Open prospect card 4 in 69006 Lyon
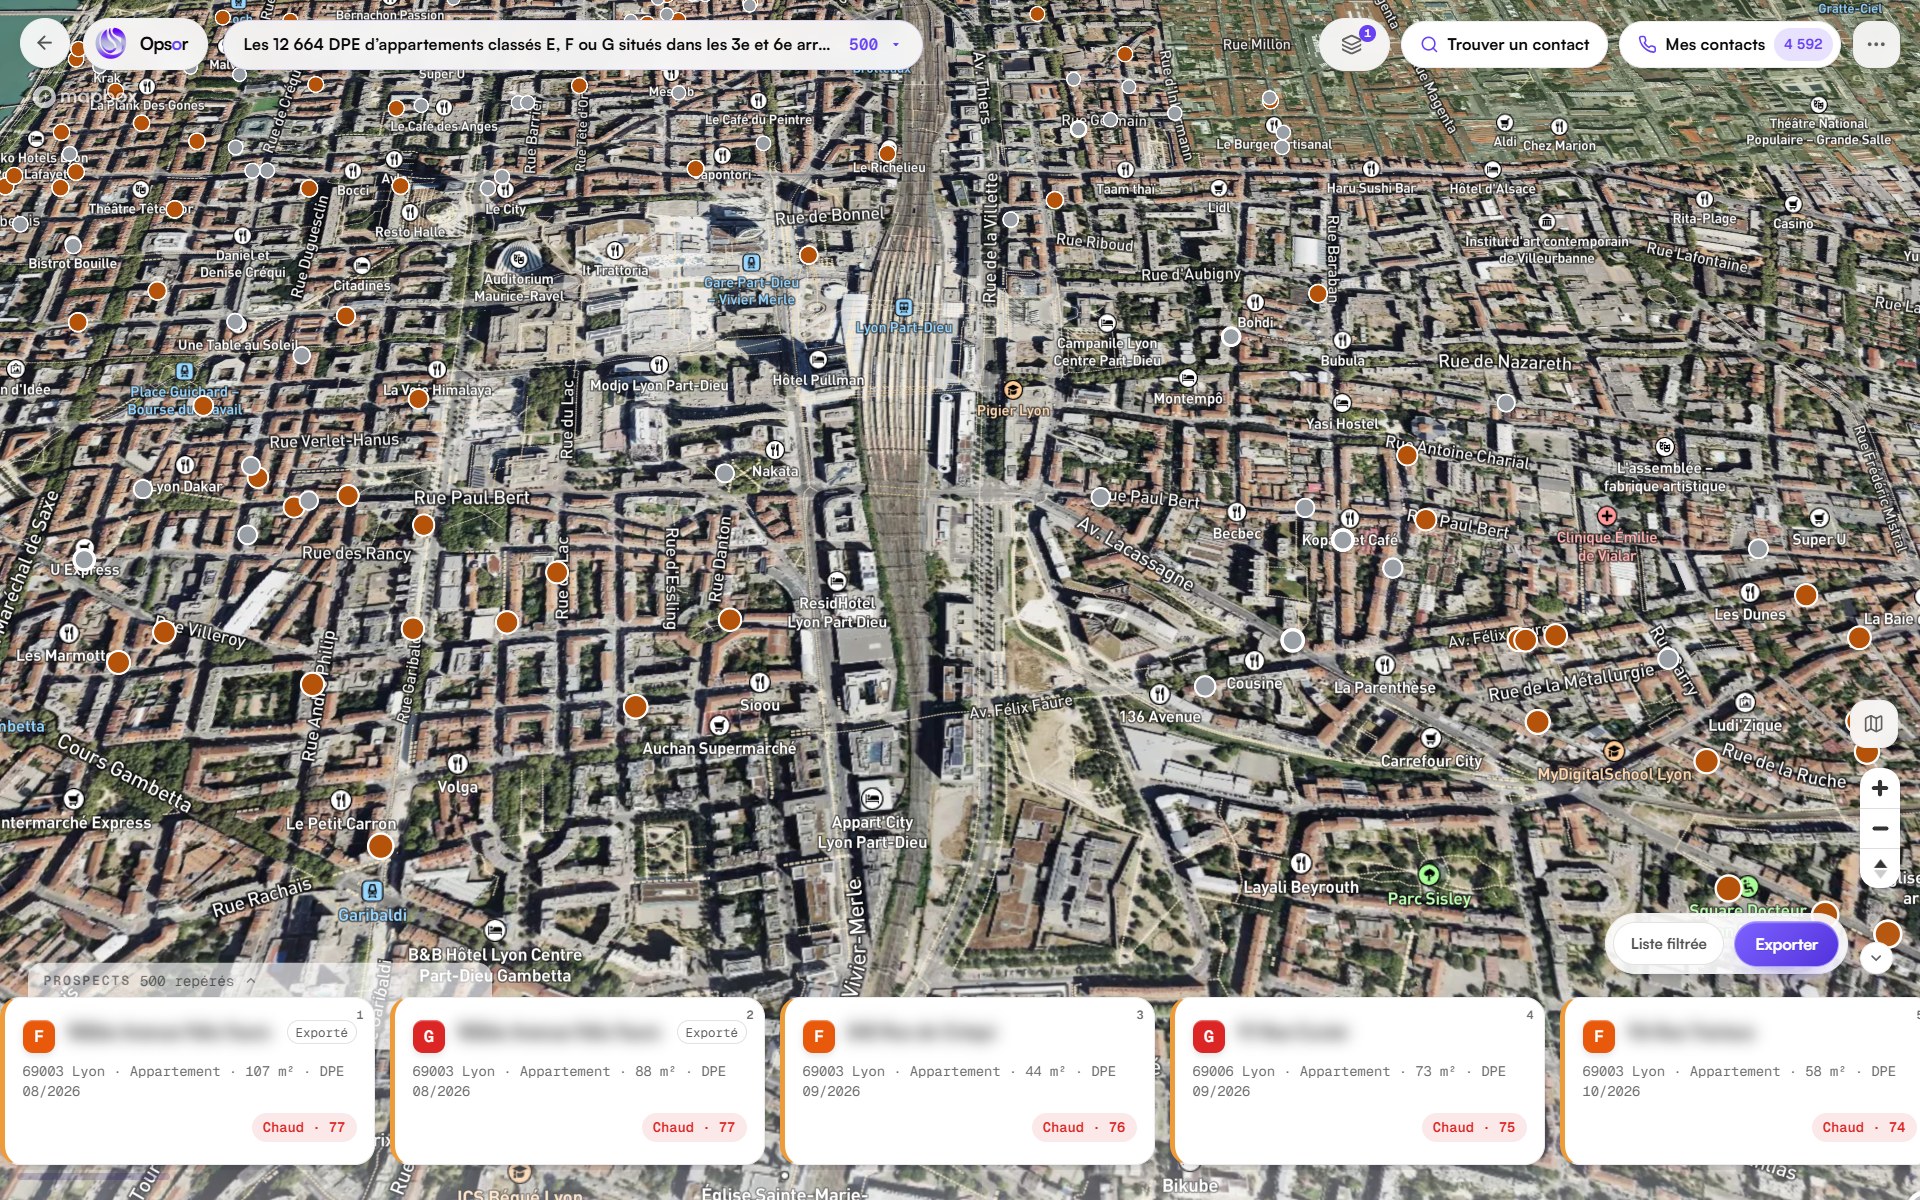This screenshot has height=1200, width=1920. pyautogui.click(x=1359, y=1080)
